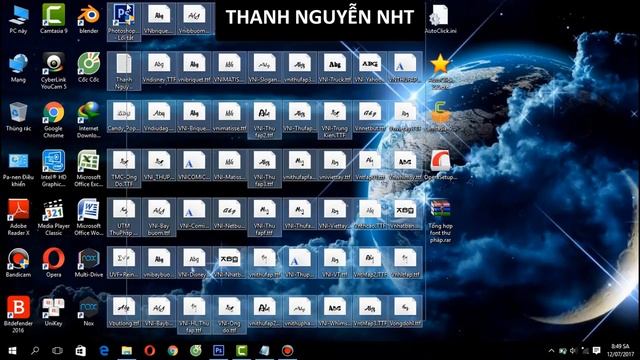Select the VNI-HL Thu fap.ttf font file

click(194, 314)
